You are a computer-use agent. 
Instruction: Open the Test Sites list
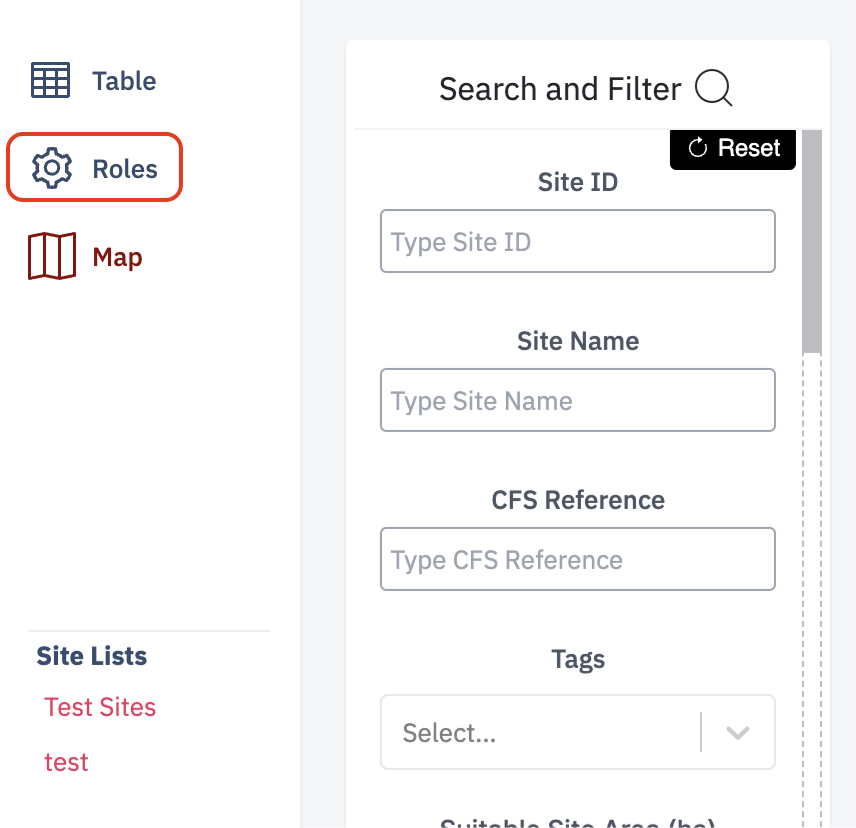[x=100, y=707]
